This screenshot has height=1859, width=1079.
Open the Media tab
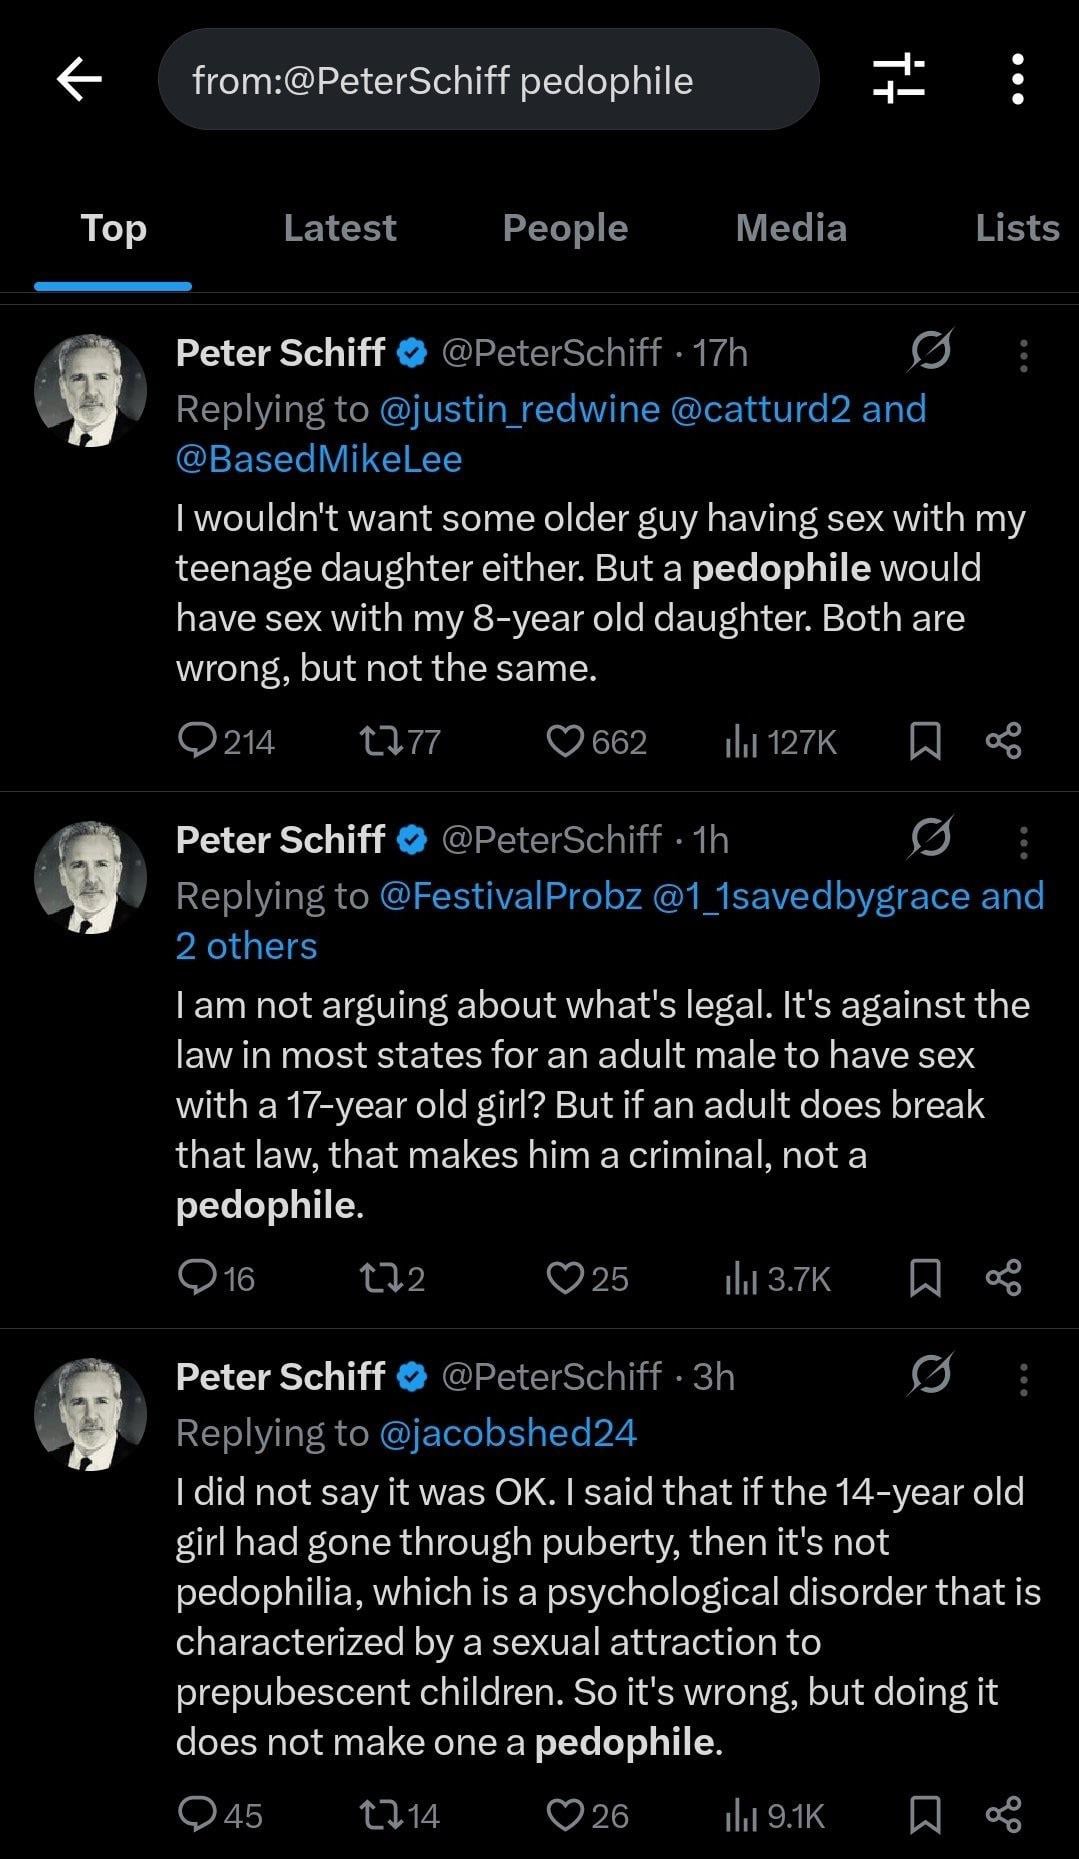791,228
